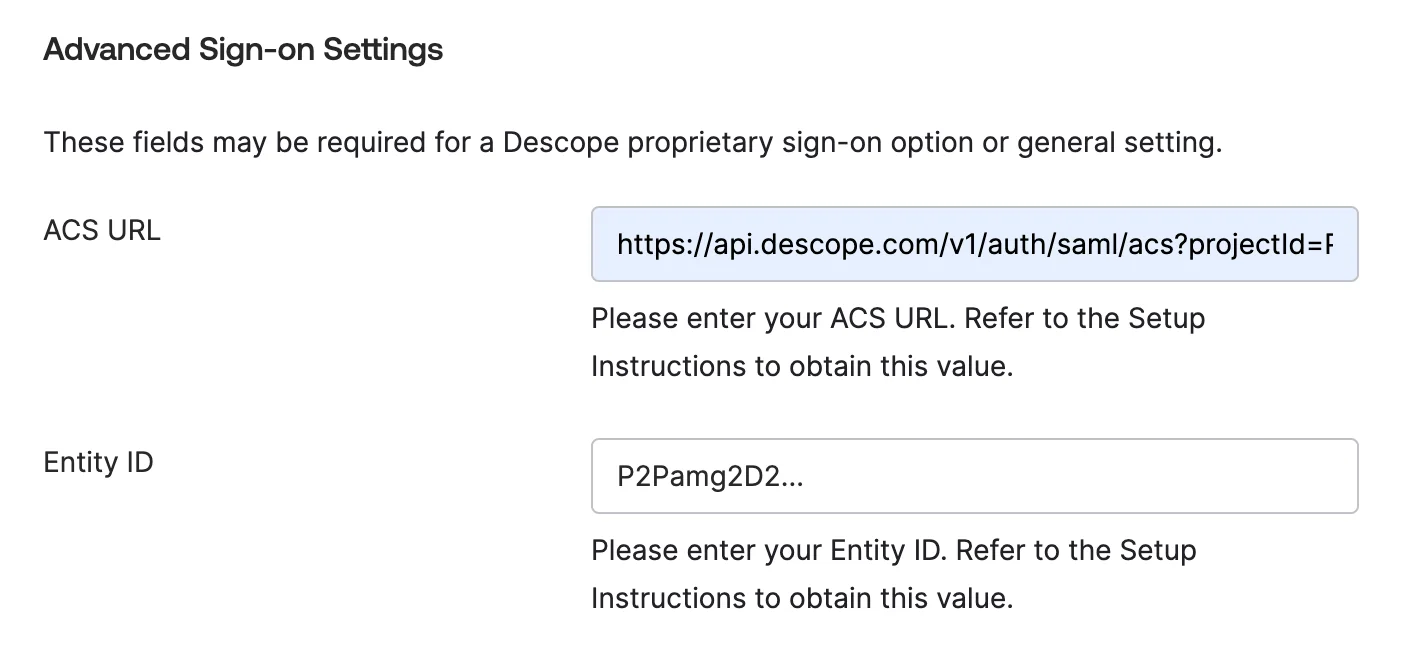
Task: Place cursor in the Entity ID box
Action: point(975,476)
